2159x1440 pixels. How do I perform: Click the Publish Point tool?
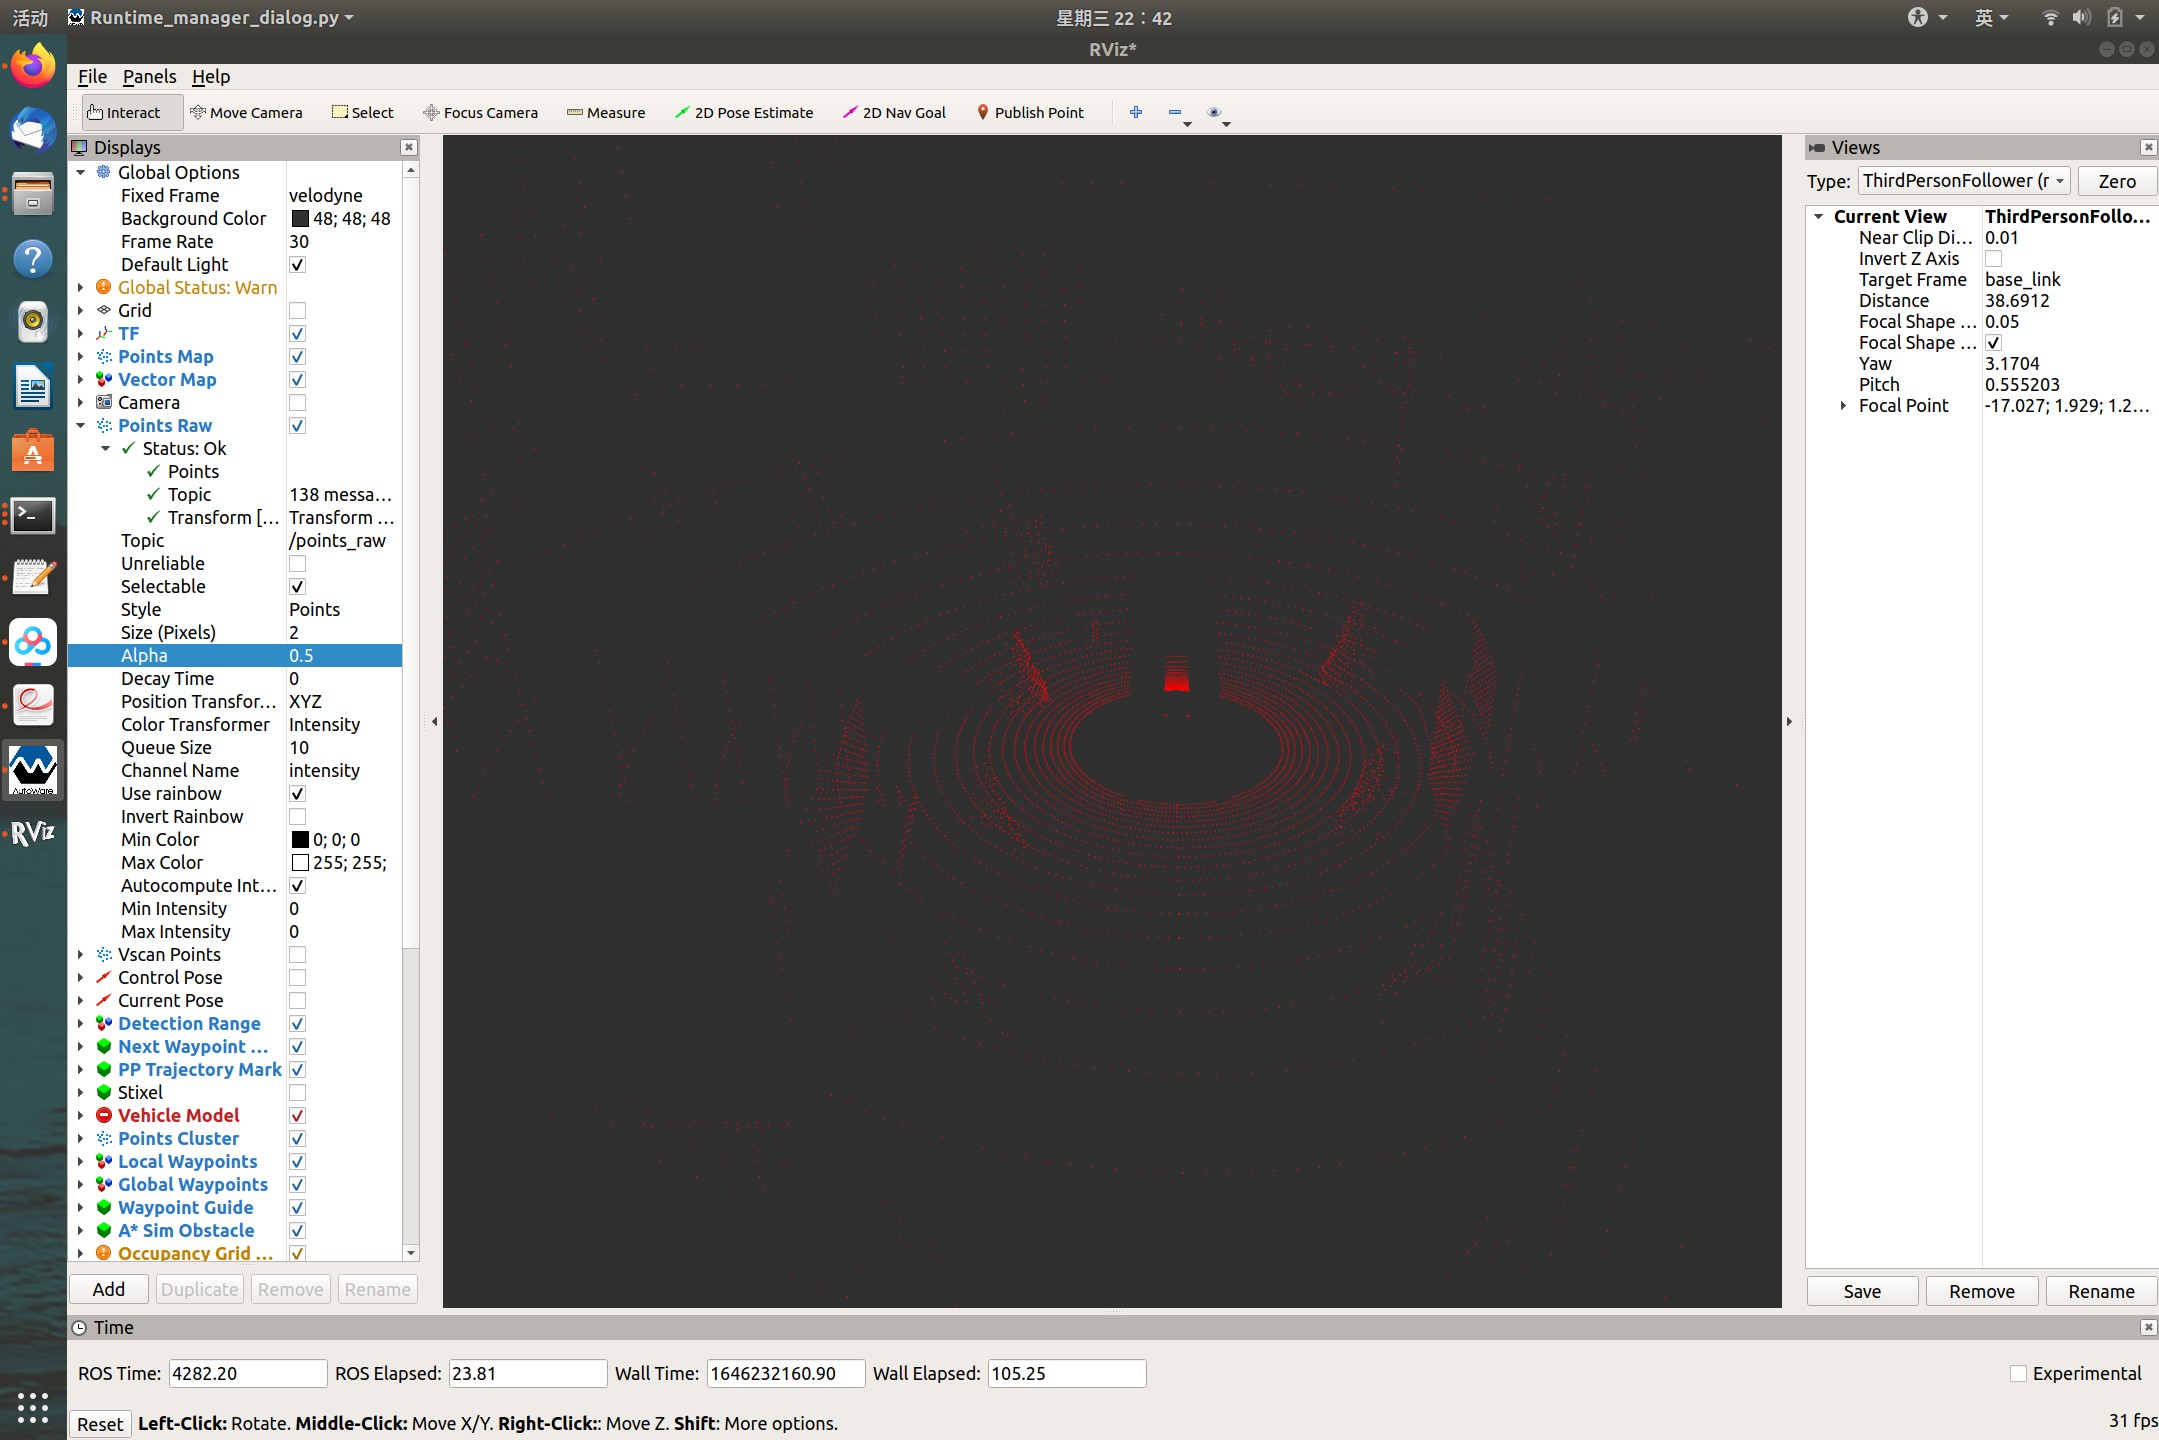pos(1030,112)
